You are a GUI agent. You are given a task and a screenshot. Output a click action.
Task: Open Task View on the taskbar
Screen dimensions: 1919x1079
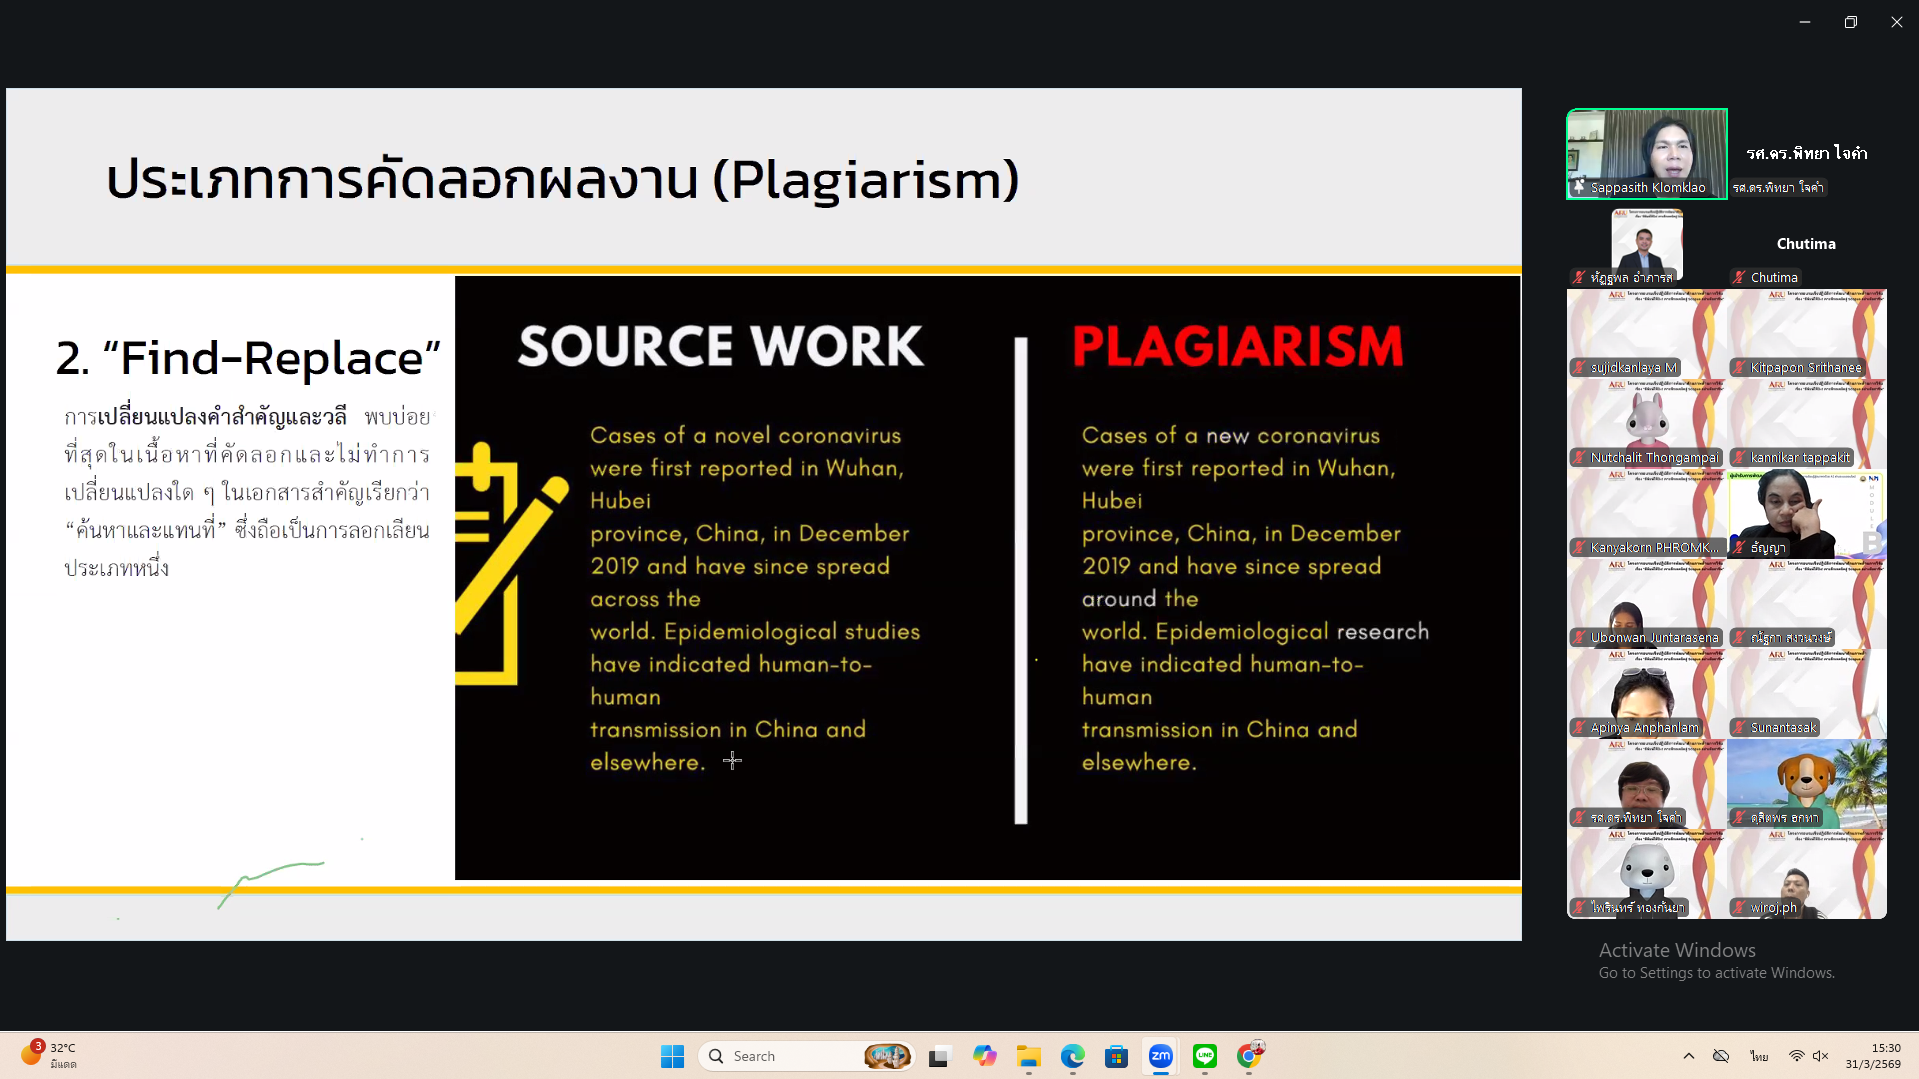tap(939, 1056)
